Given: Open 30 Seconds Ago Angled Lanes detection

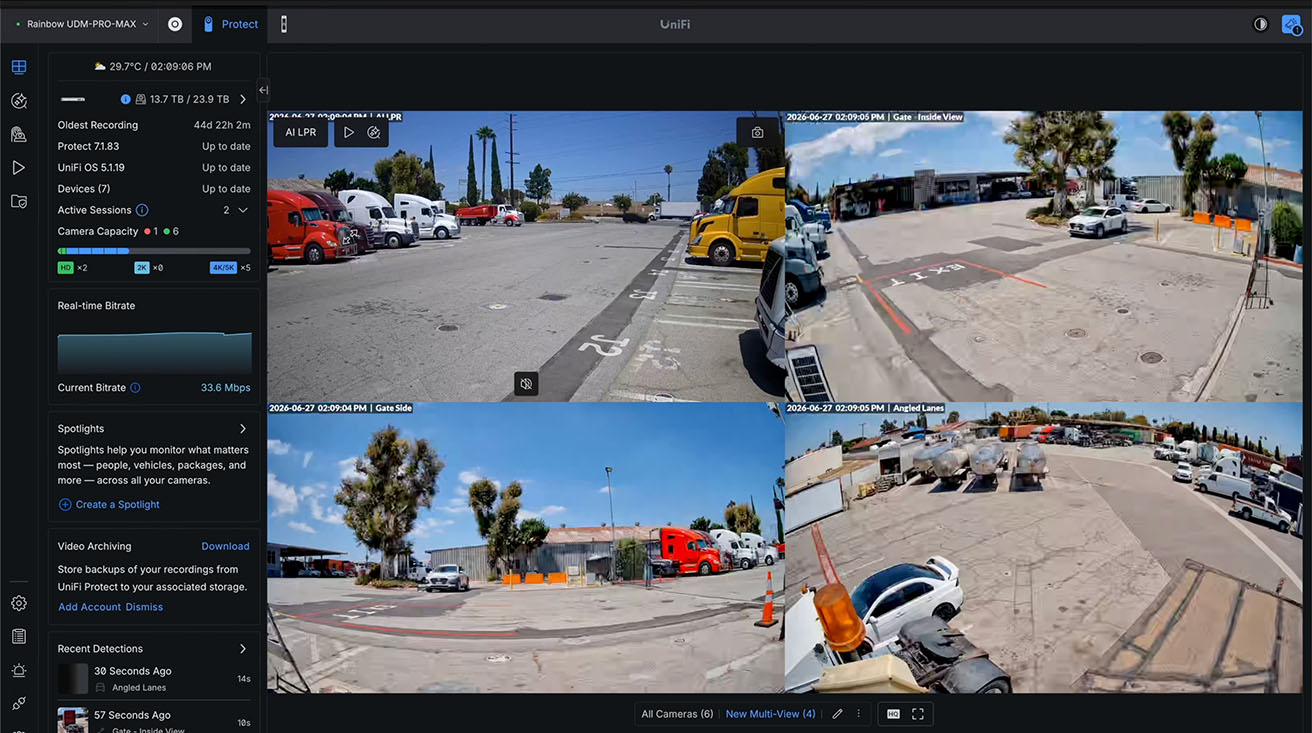Looking at the screenshot, I should pos(154,679).
